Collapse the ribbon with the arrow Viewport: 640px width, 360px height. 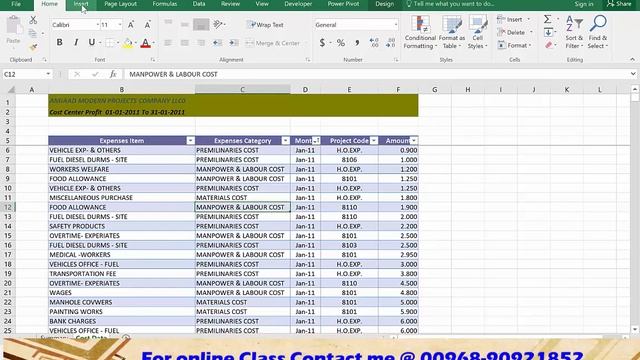click(x=632, y=59)
